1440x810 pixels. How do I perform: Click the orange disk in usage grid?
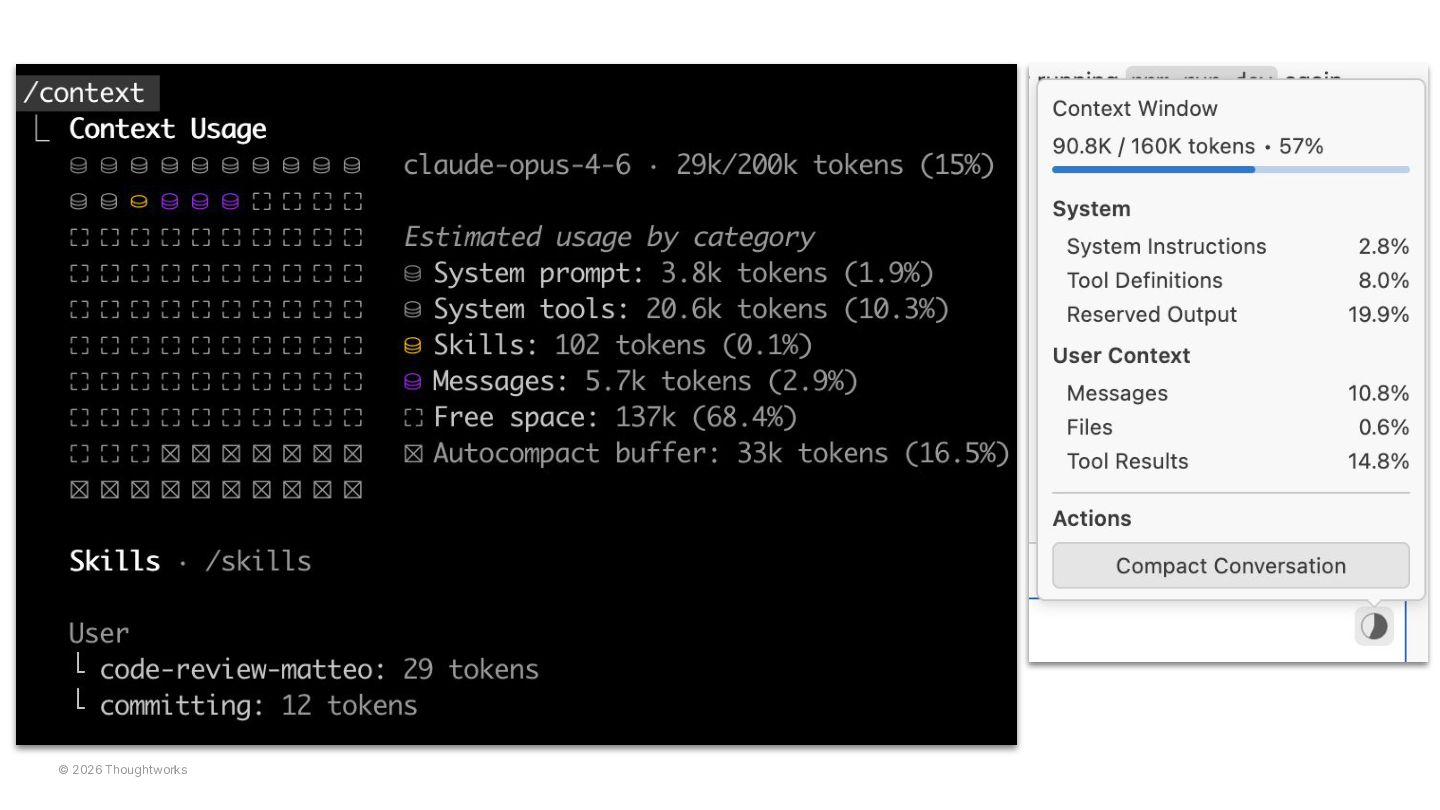pos(139,202)
